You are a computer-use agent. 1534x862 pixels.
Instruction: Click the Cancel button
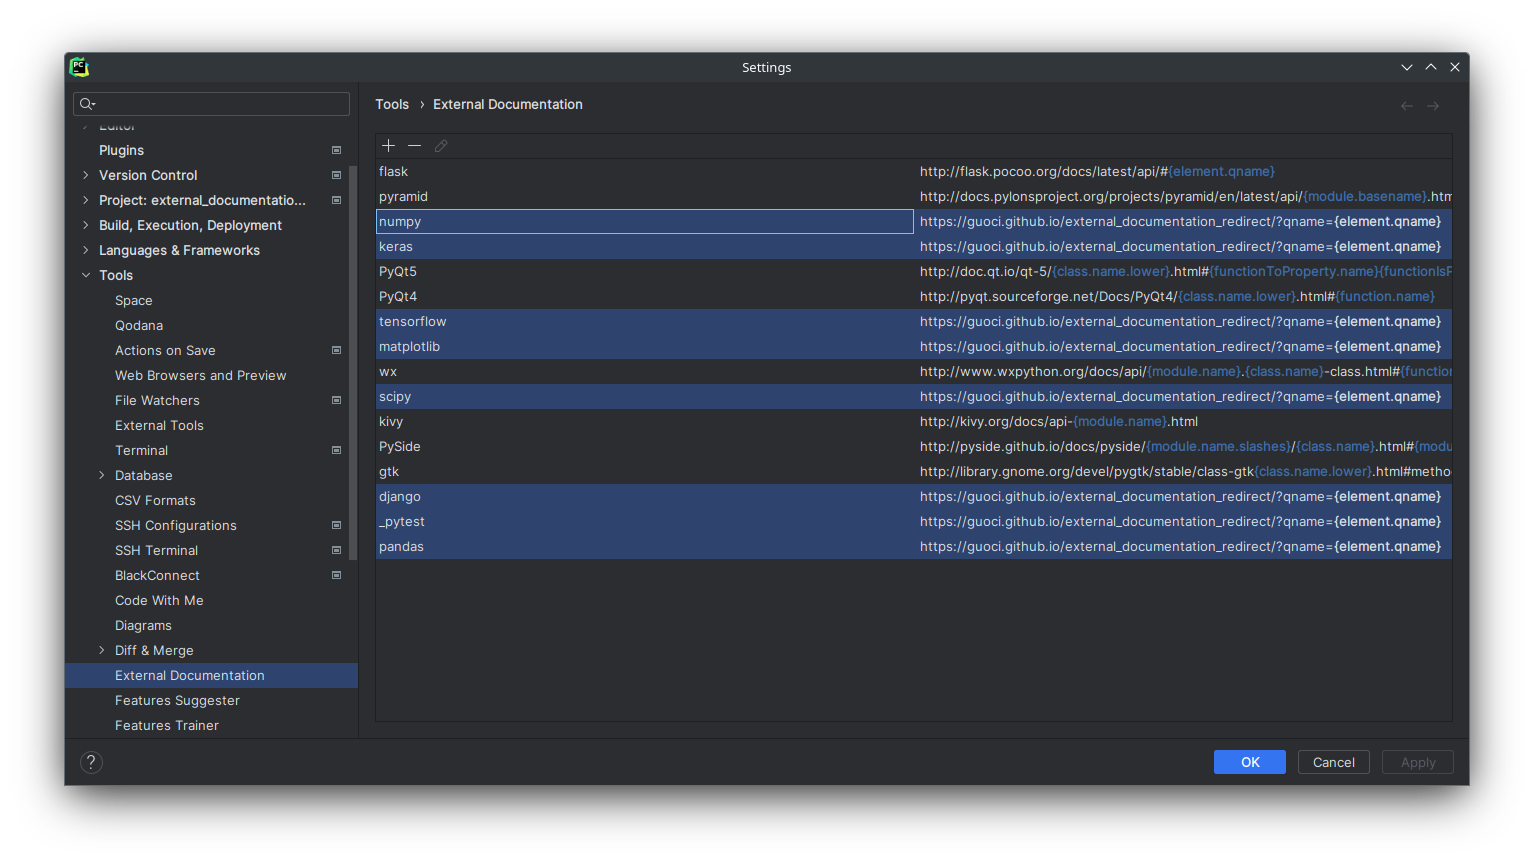[1334, 762]
